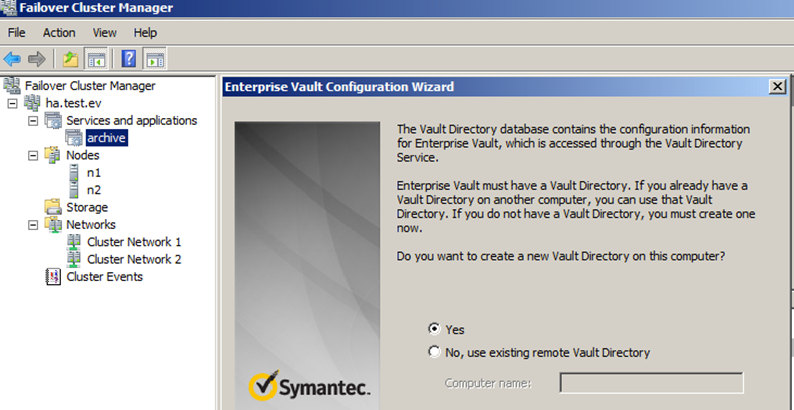Select the Cluster Events tree item

click(x=105, y=276)
